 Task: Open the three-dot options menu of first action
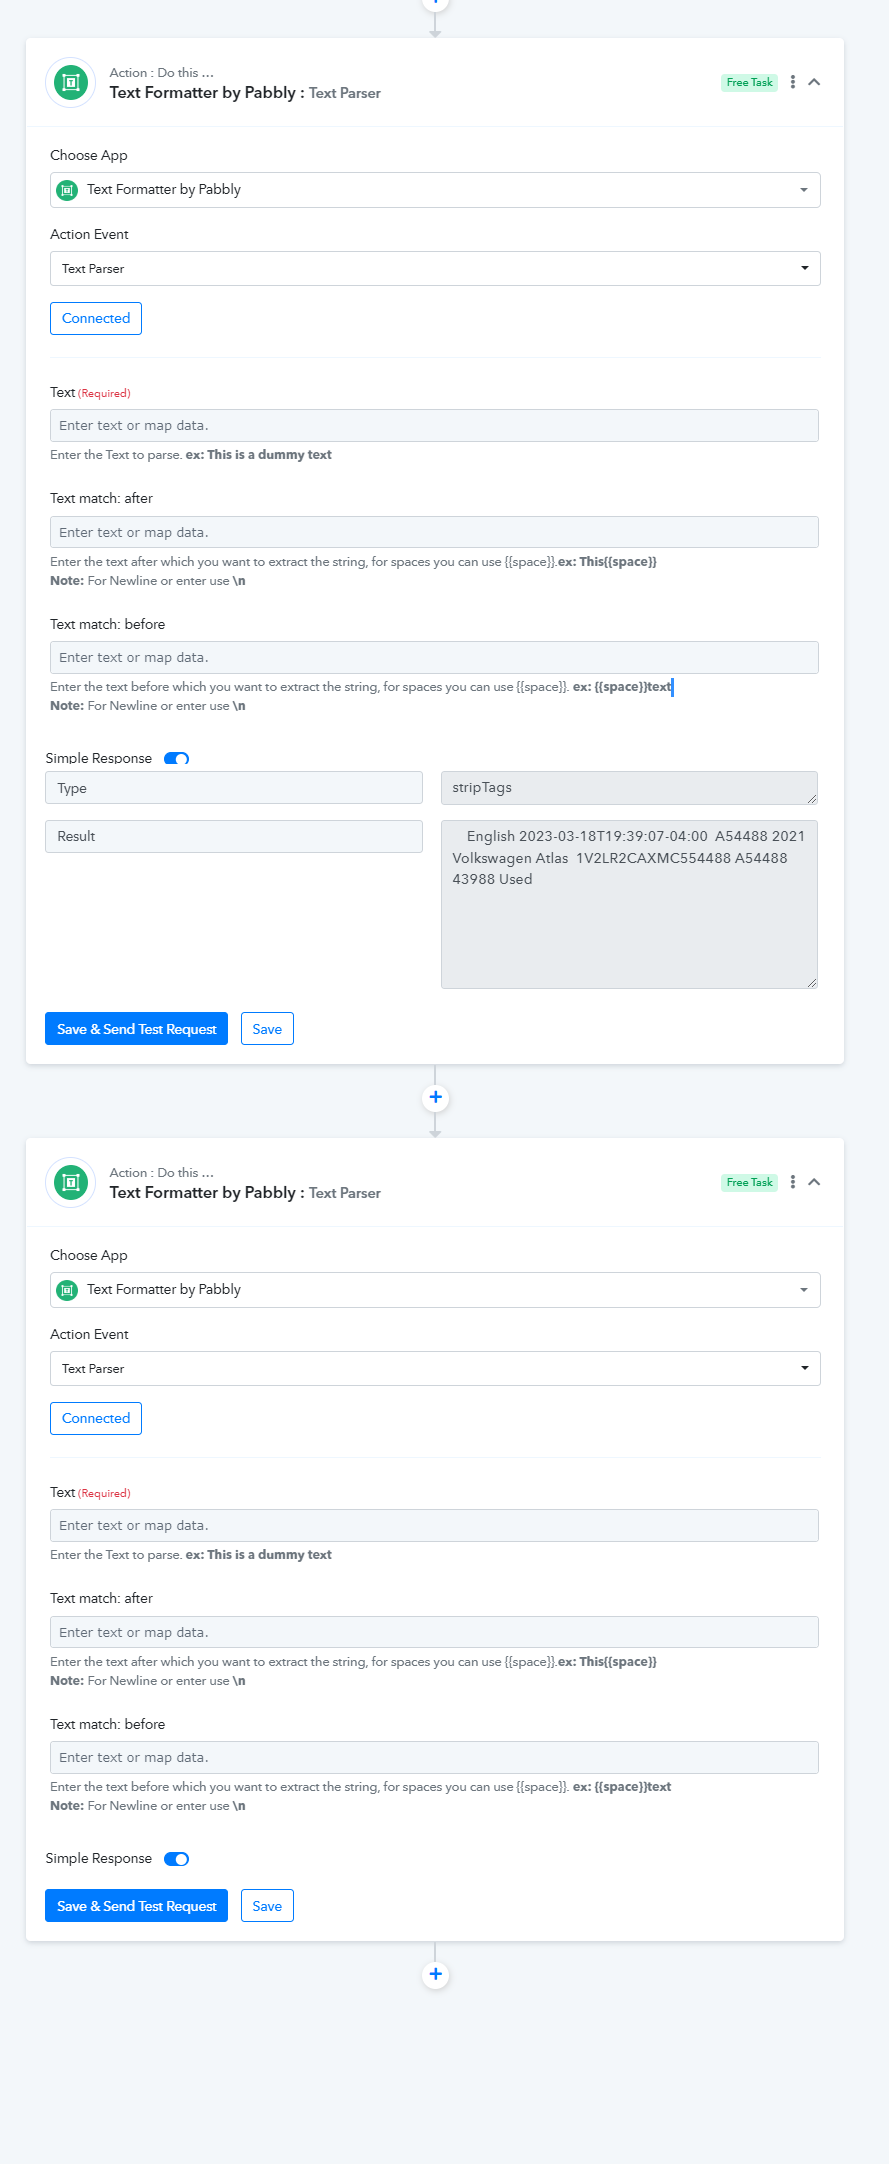(793, 82)
